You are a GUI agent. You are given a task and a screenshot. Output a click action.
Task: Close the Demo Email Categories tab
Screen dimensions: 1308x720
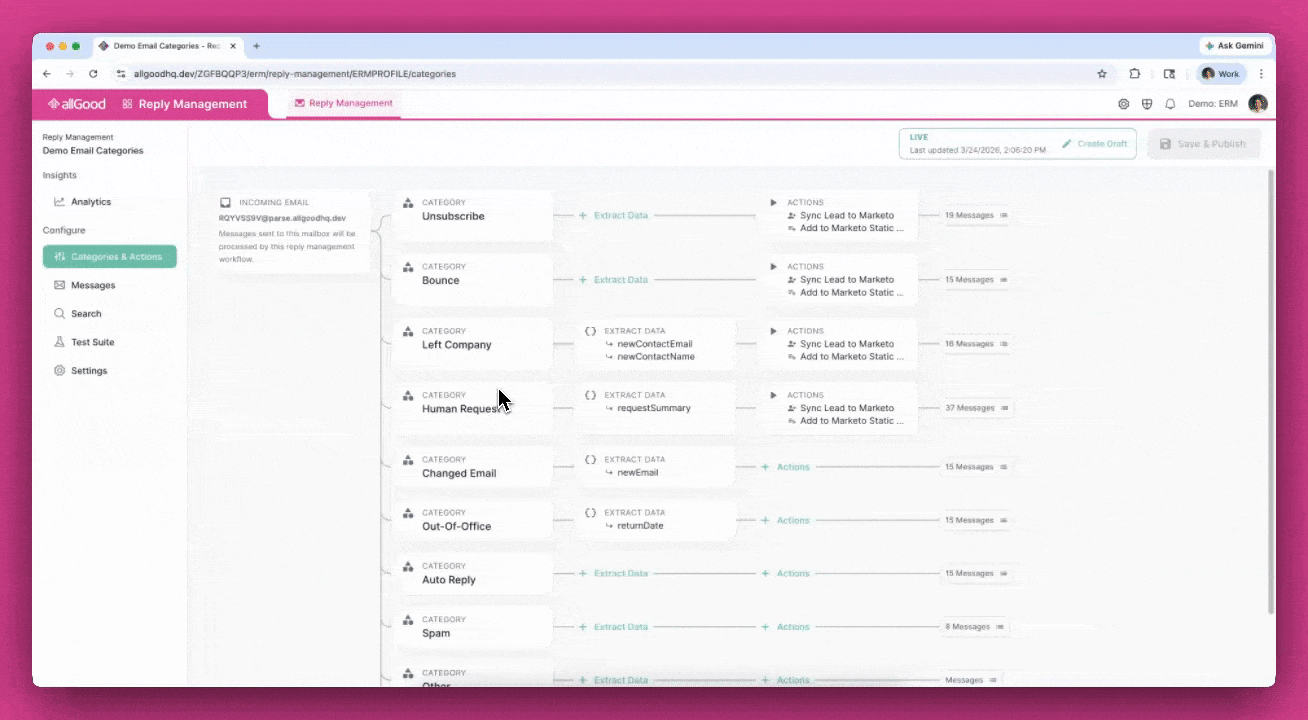pyautogui.click(x=233, y=46)
